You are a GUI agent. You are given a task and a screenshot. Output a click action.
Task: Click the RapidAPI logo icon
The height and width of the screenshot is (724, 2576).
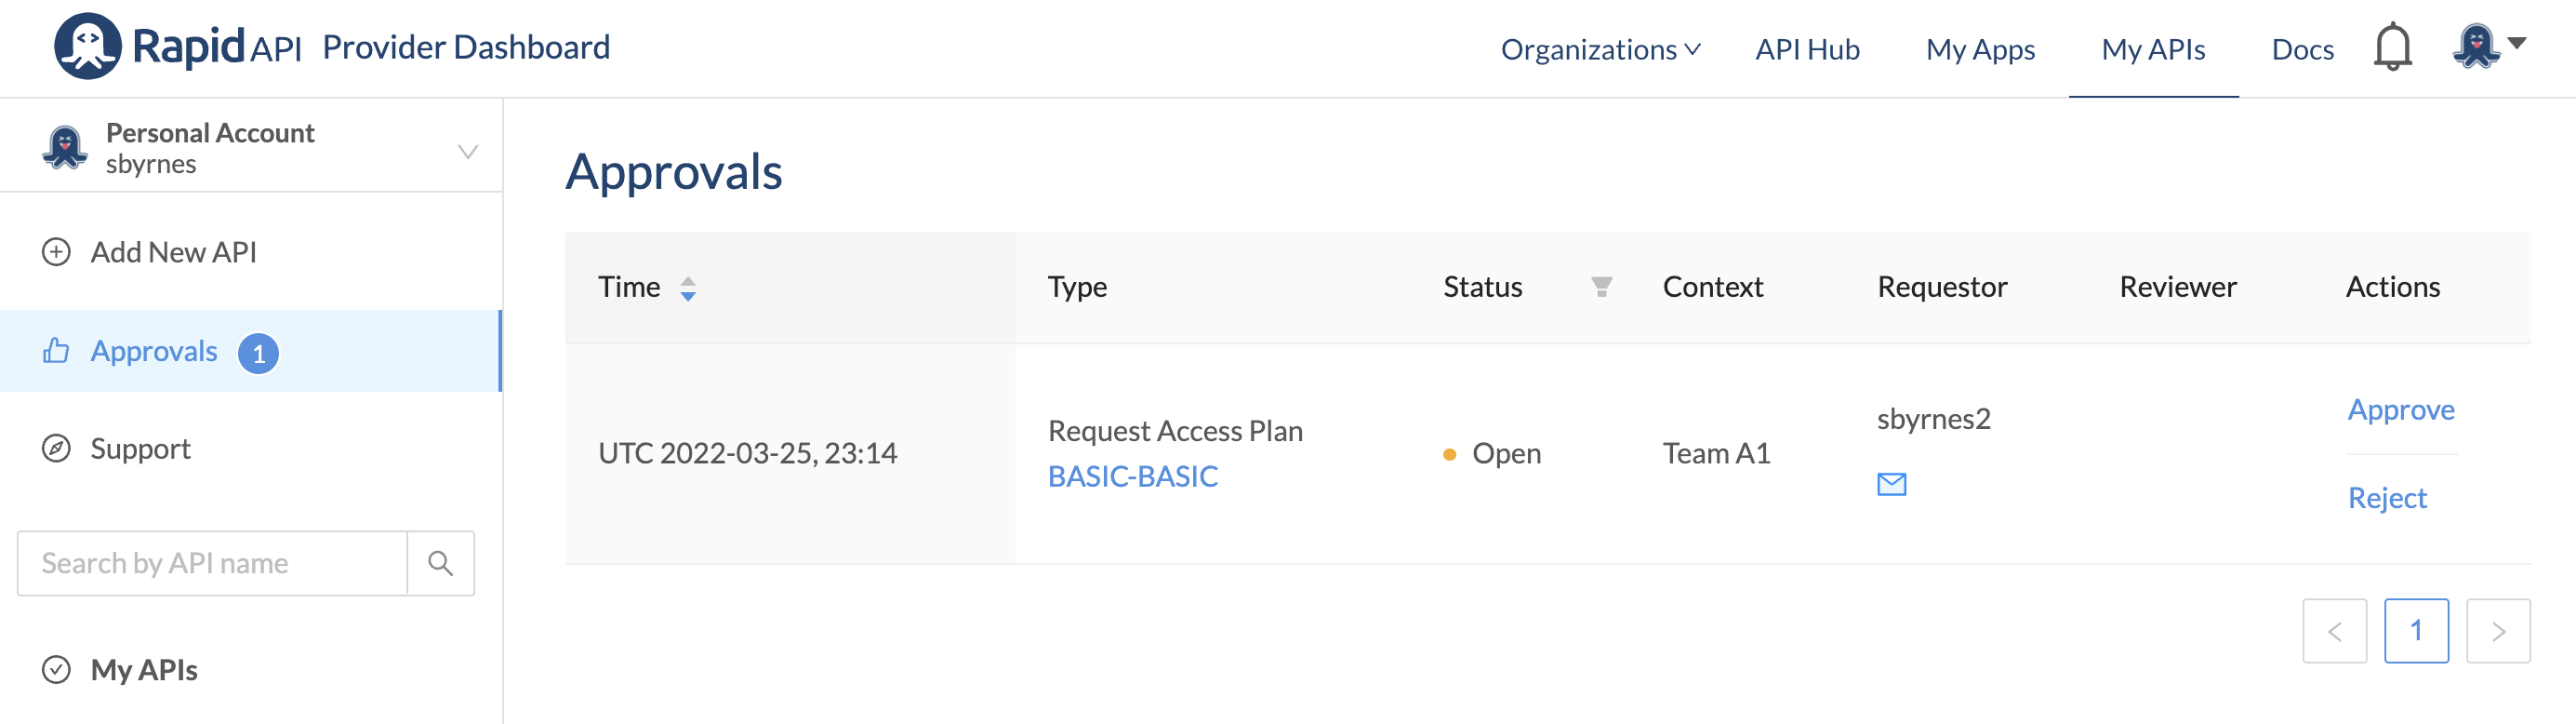tap(87, 47)
